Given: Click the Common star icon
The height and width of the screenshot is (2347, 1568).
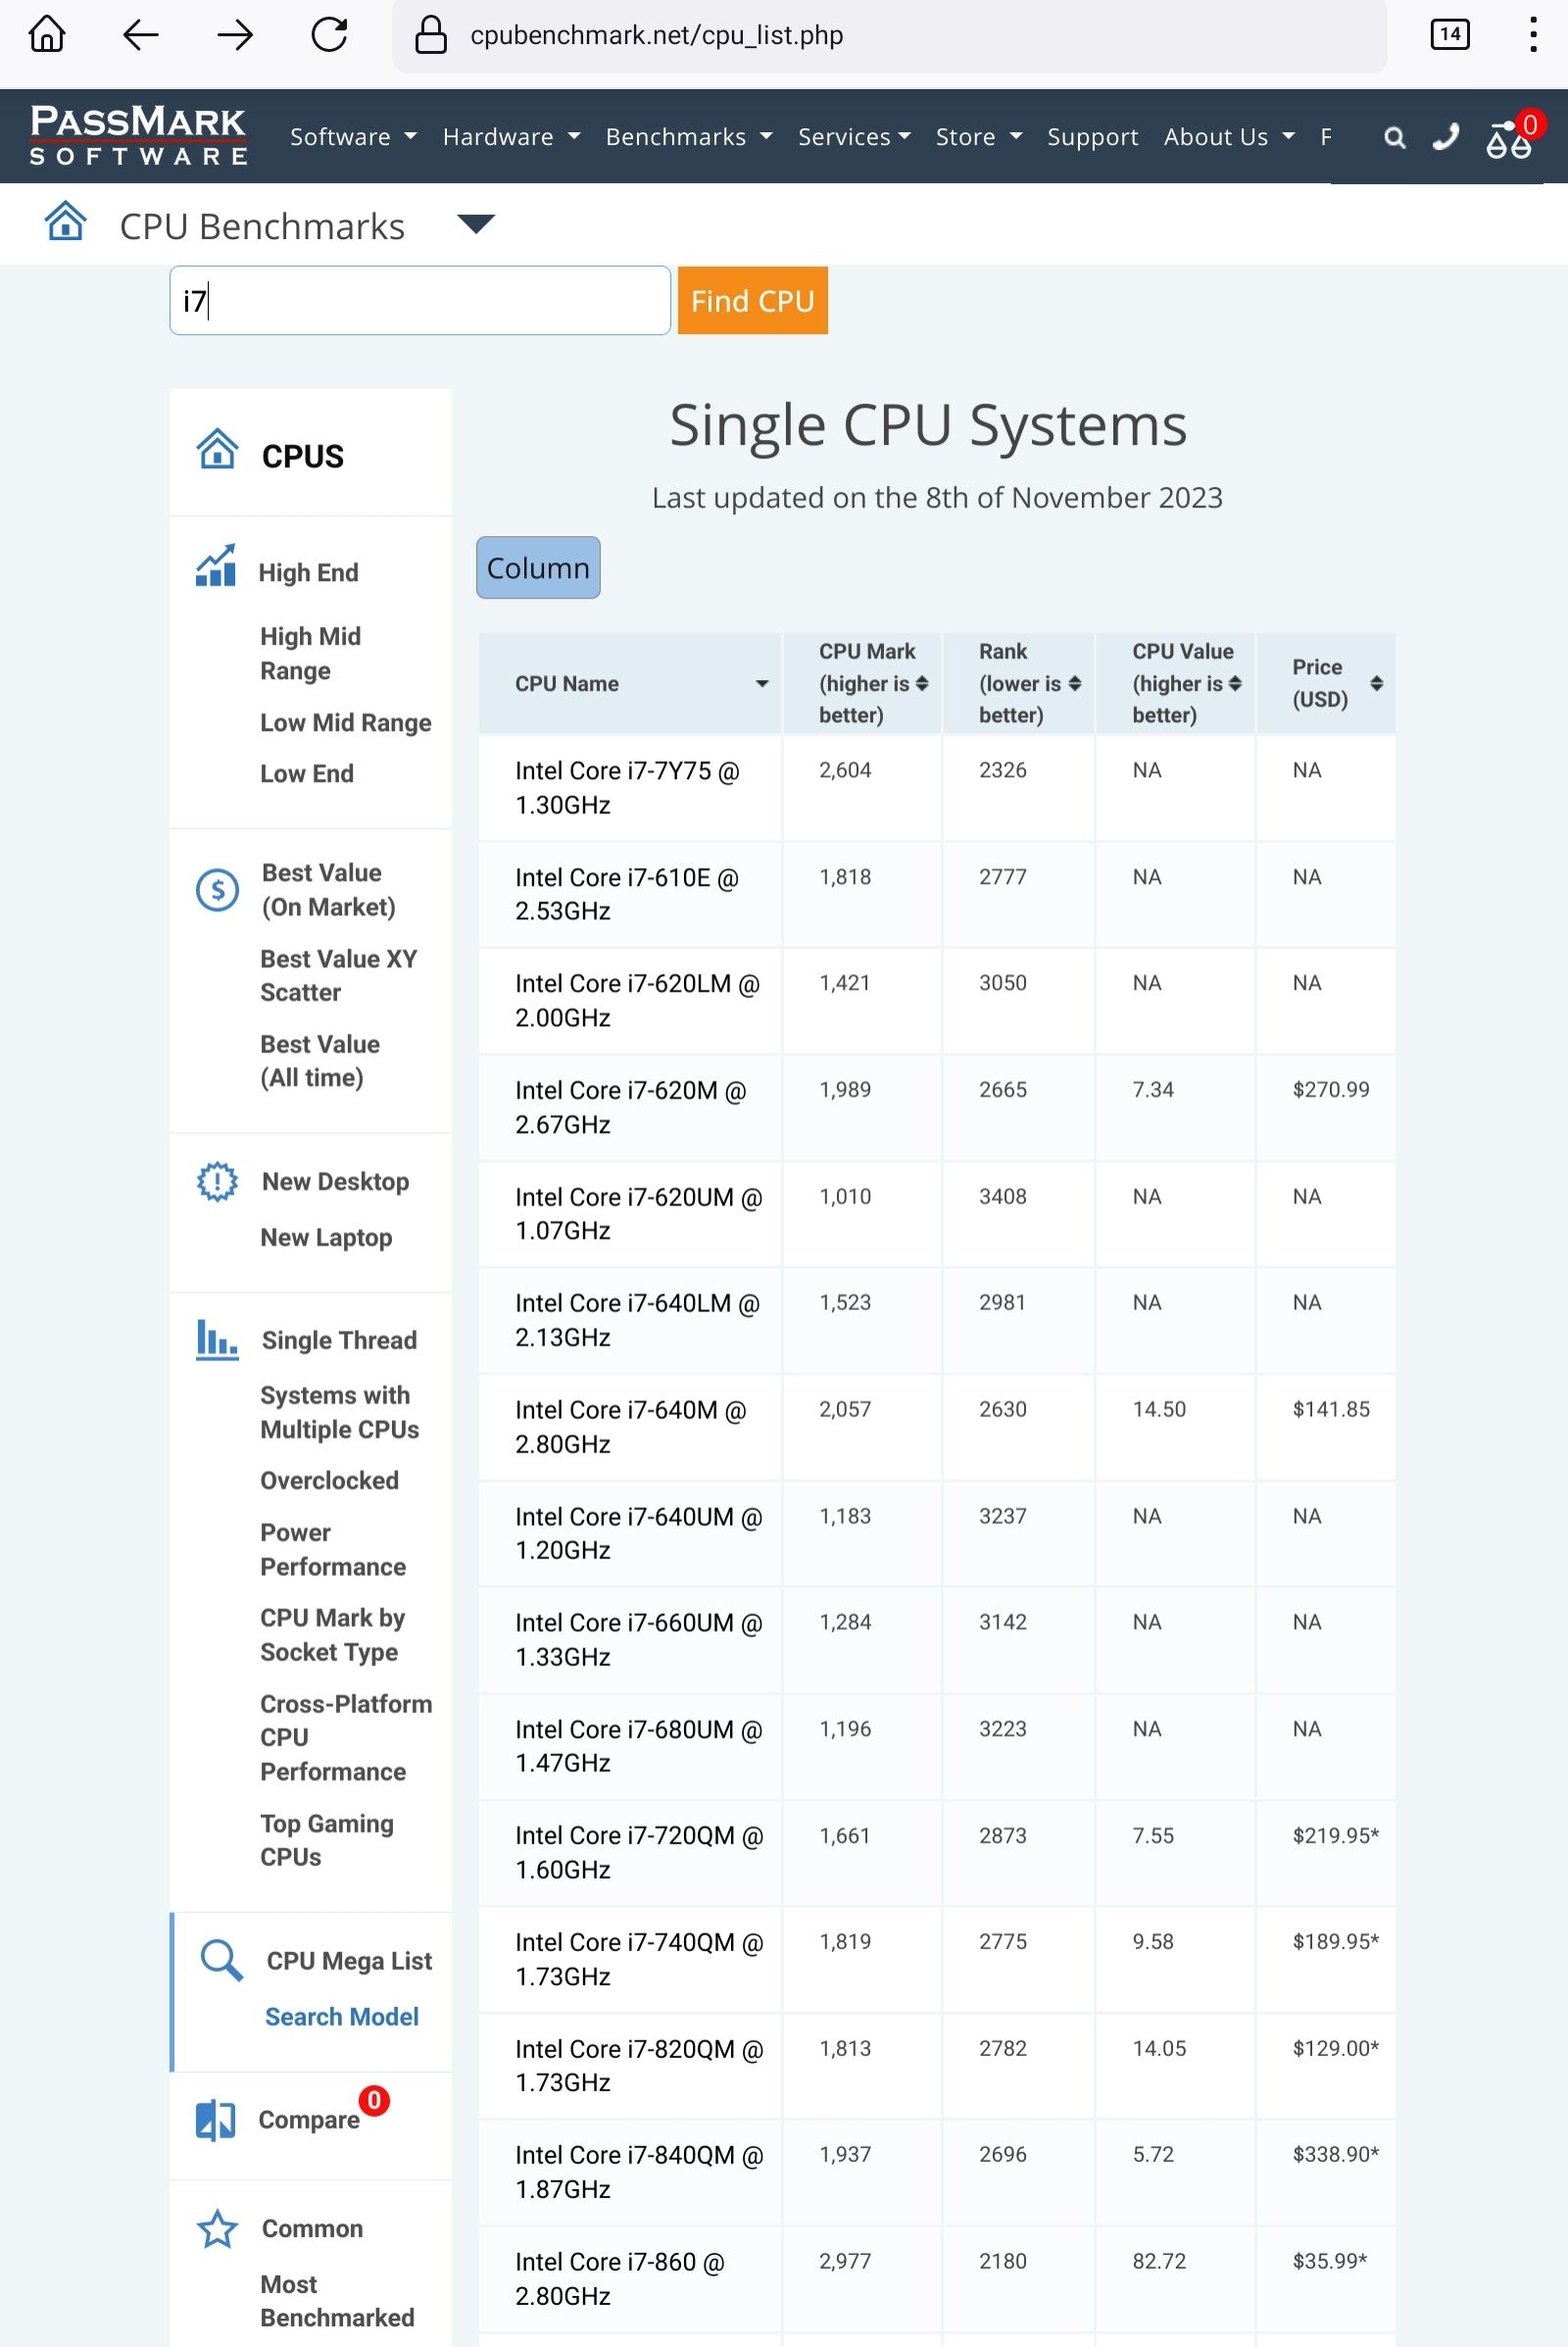Looking at the screenshot, I should (217, 2229).
